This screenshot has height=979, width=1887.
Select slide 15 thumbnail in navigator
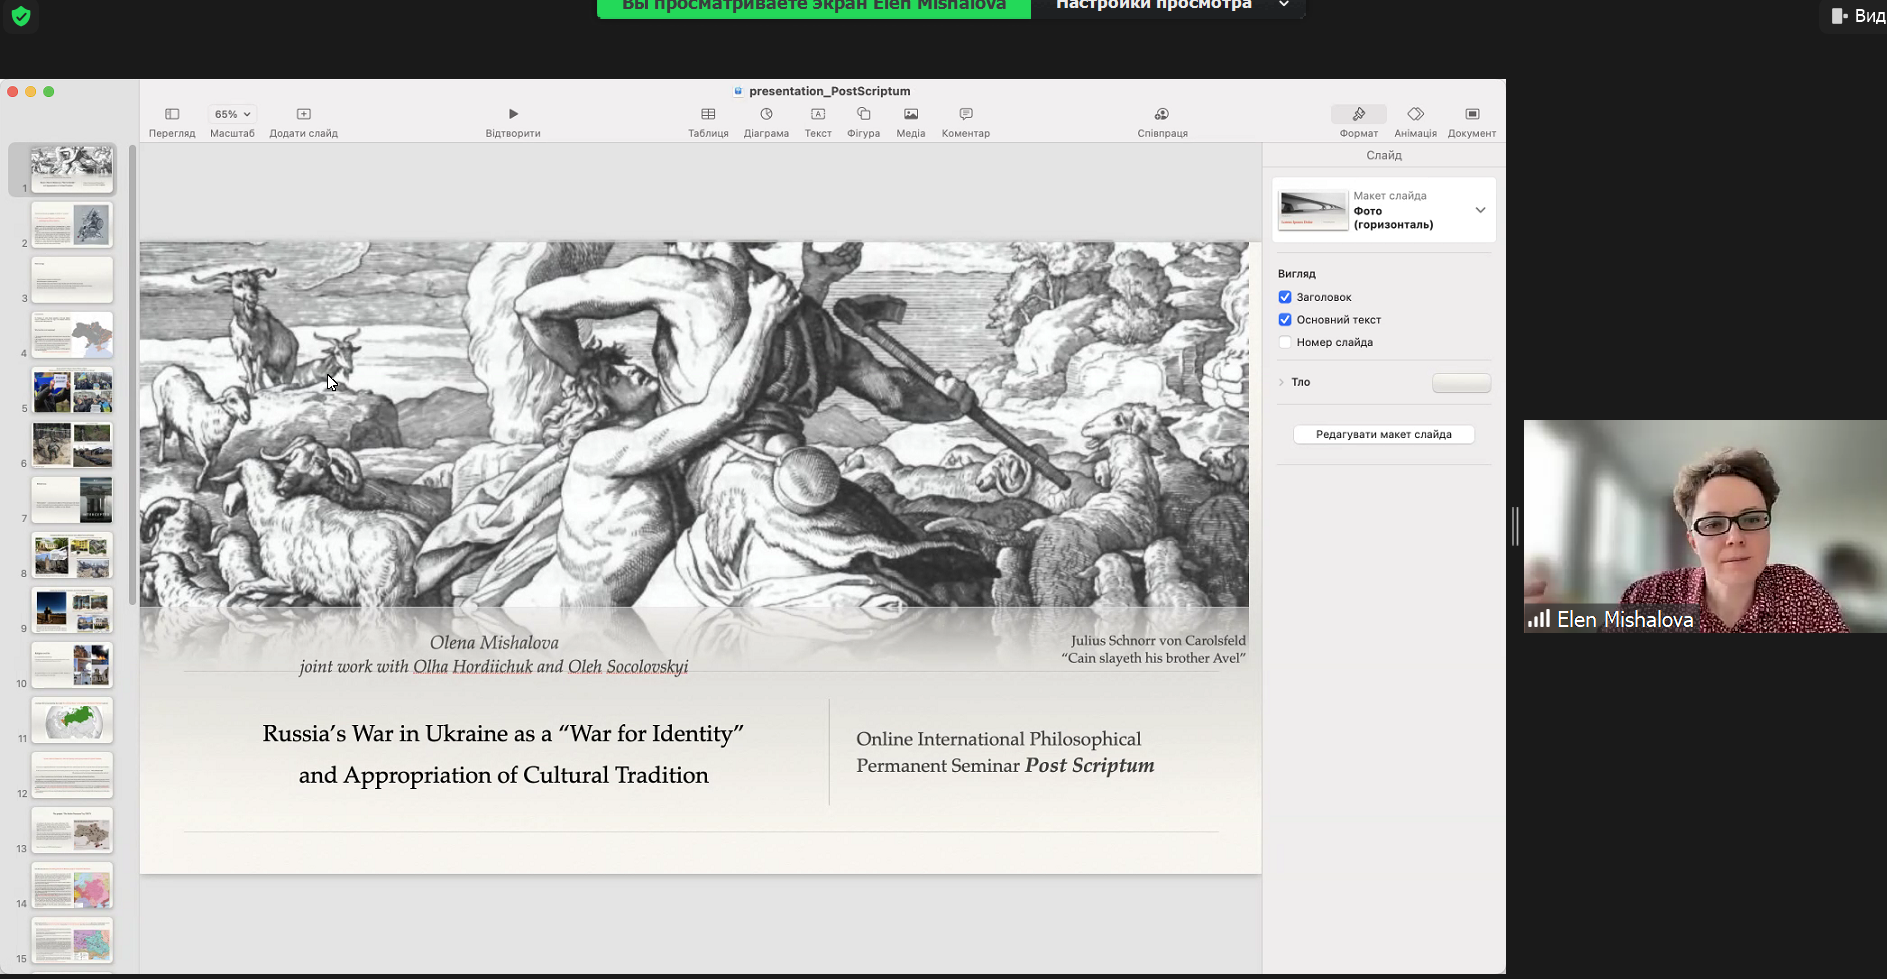coord(72,941)
